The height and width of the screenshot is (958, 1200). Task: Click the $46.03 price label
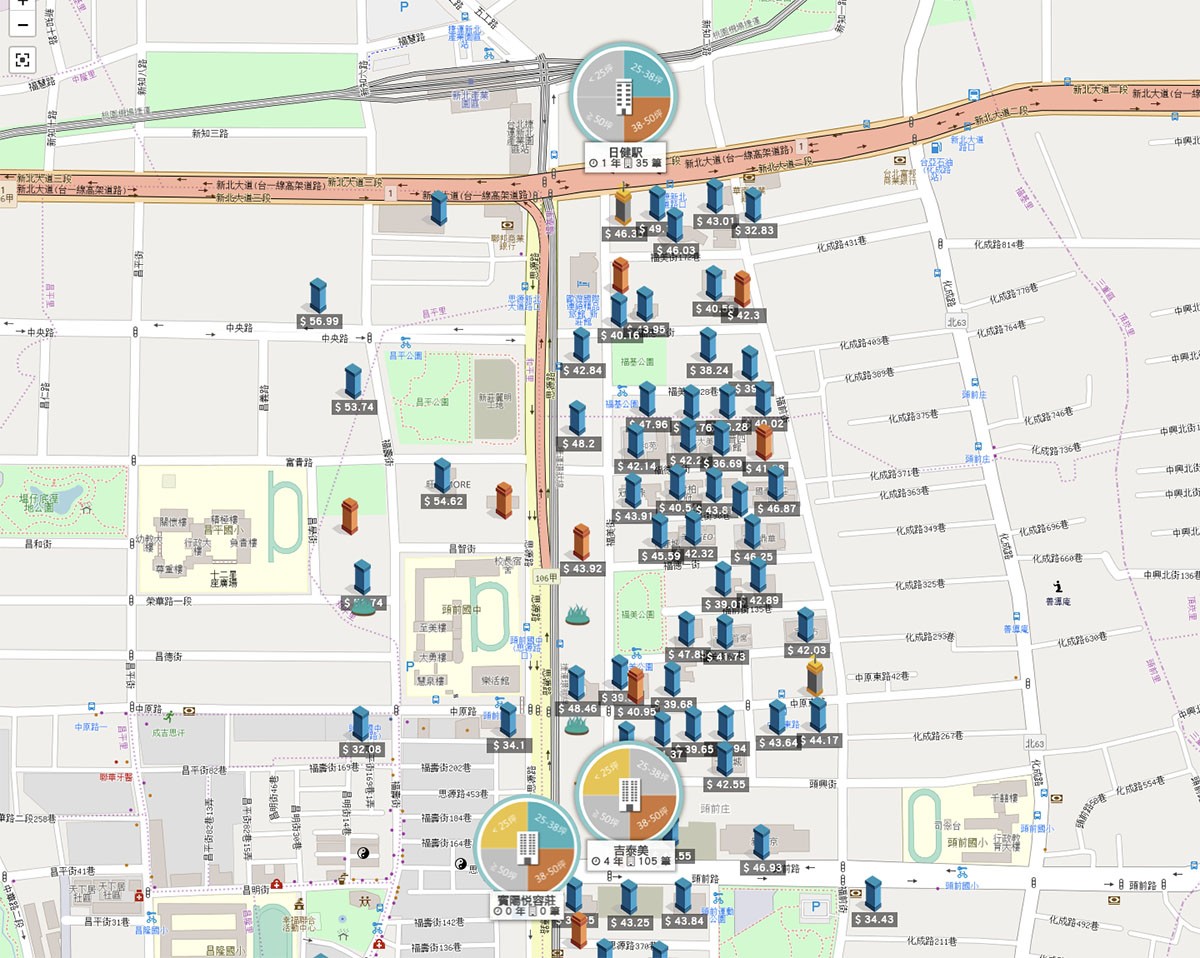click(675, 250)
